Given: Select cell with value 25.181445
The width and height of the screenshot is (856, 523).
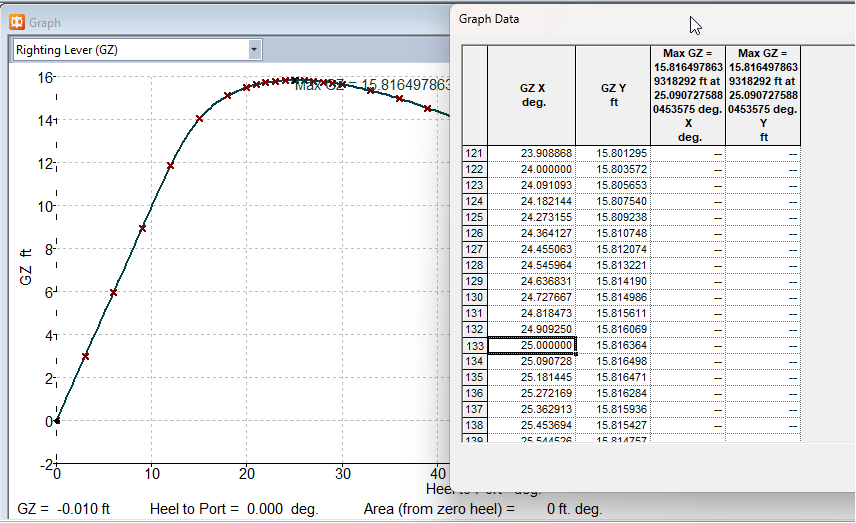Looking at the screenshot, I should pyautogui.click(x=532, y=378).
